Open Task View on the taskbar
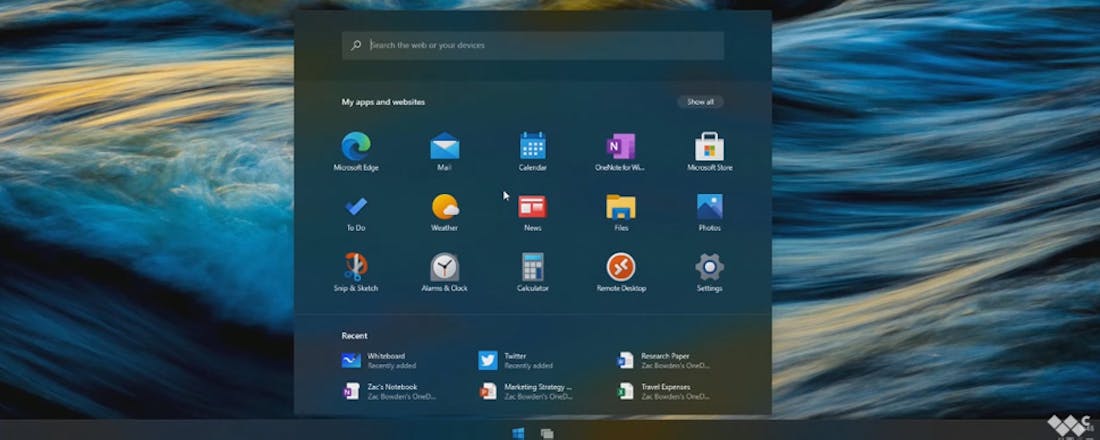Image resolution: width=1100 pixels, height=440 pixels. (547, 434)
